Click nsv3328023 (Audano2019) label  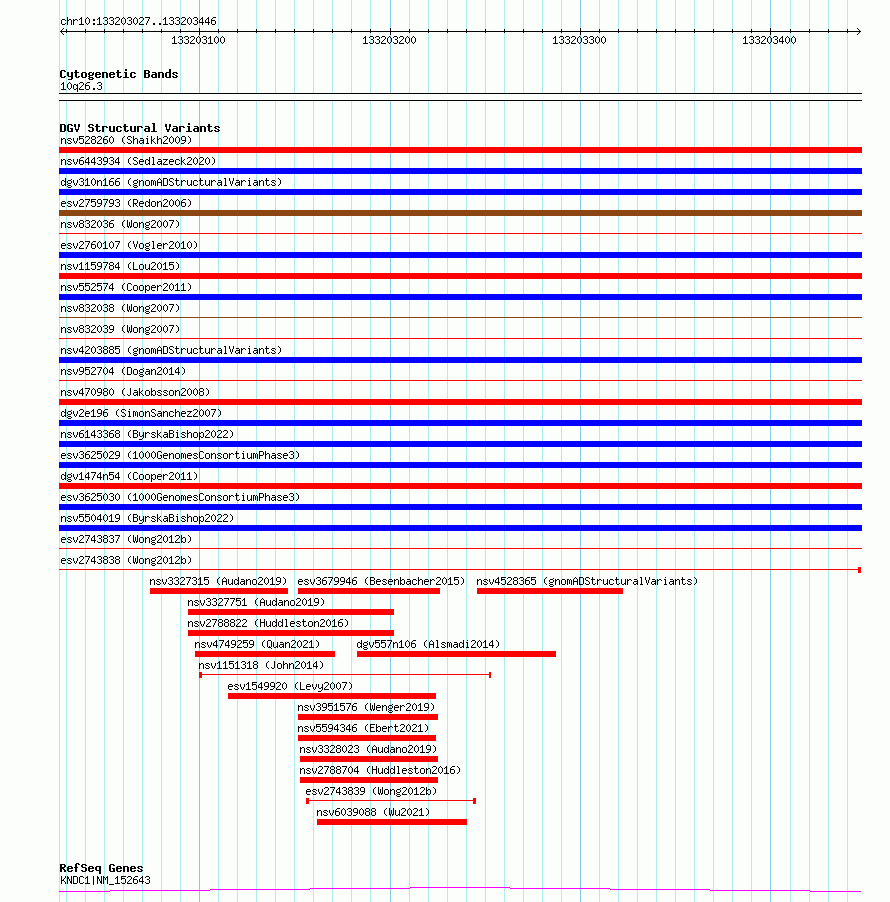(x=368, y=749)
